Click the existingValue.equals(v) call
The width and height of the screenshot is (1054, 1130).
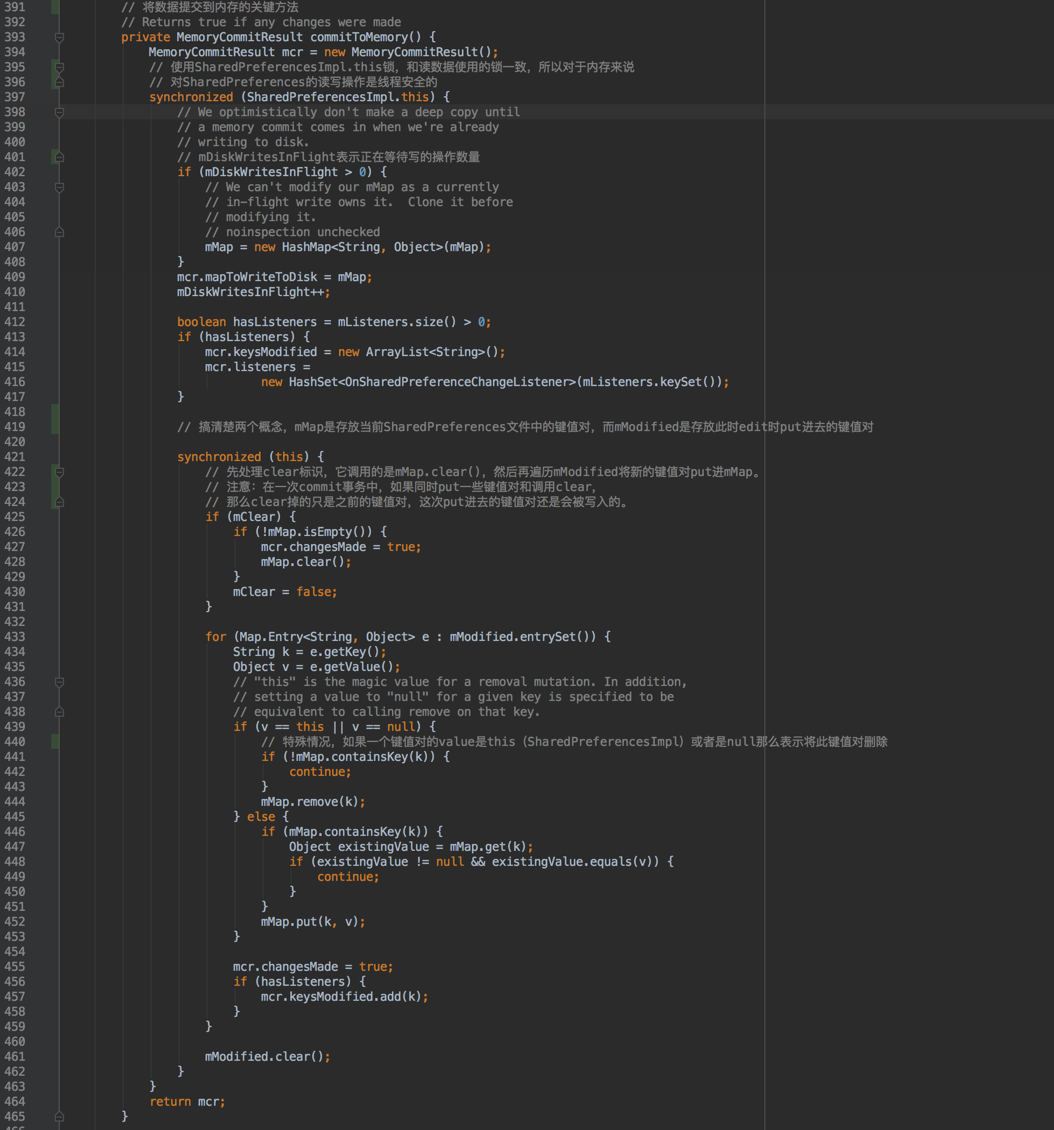pos(582,861)
